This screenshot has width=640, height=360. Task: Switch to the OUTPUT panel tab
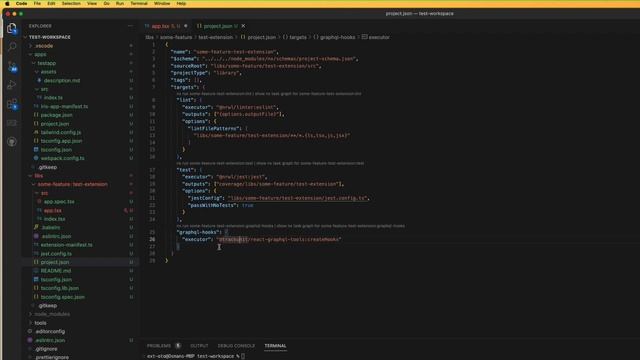pos(199,346)
